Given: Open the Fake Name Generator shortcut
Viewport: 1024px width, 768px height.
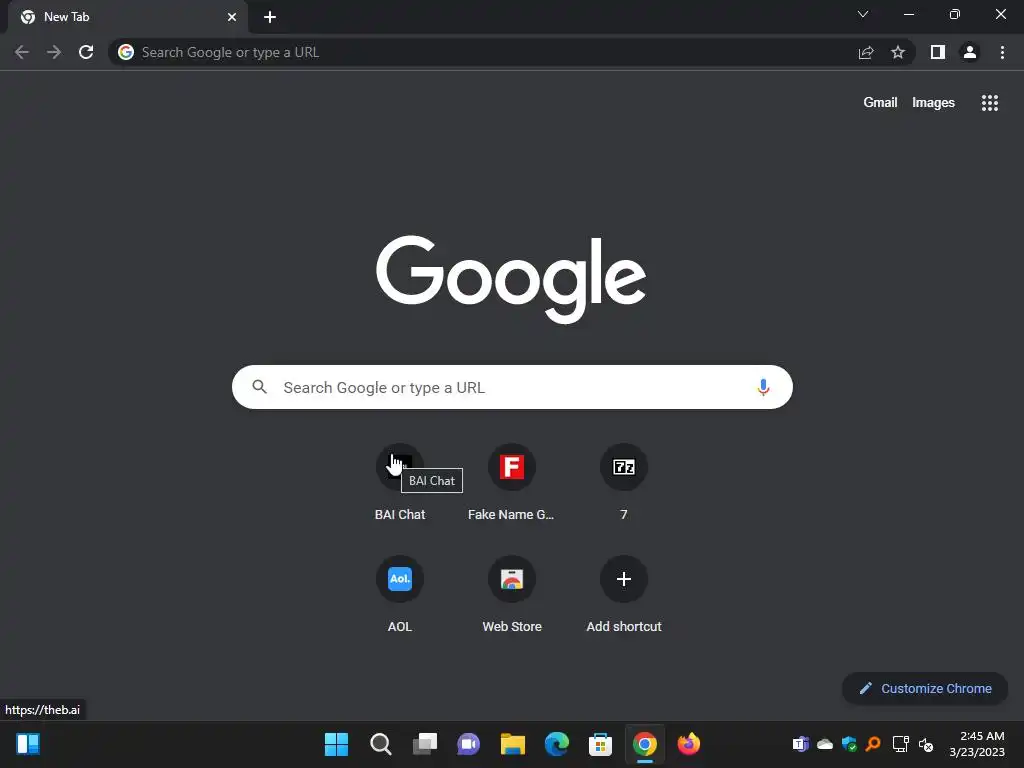Looking at the screenshot, I should [x=511, y=483].
